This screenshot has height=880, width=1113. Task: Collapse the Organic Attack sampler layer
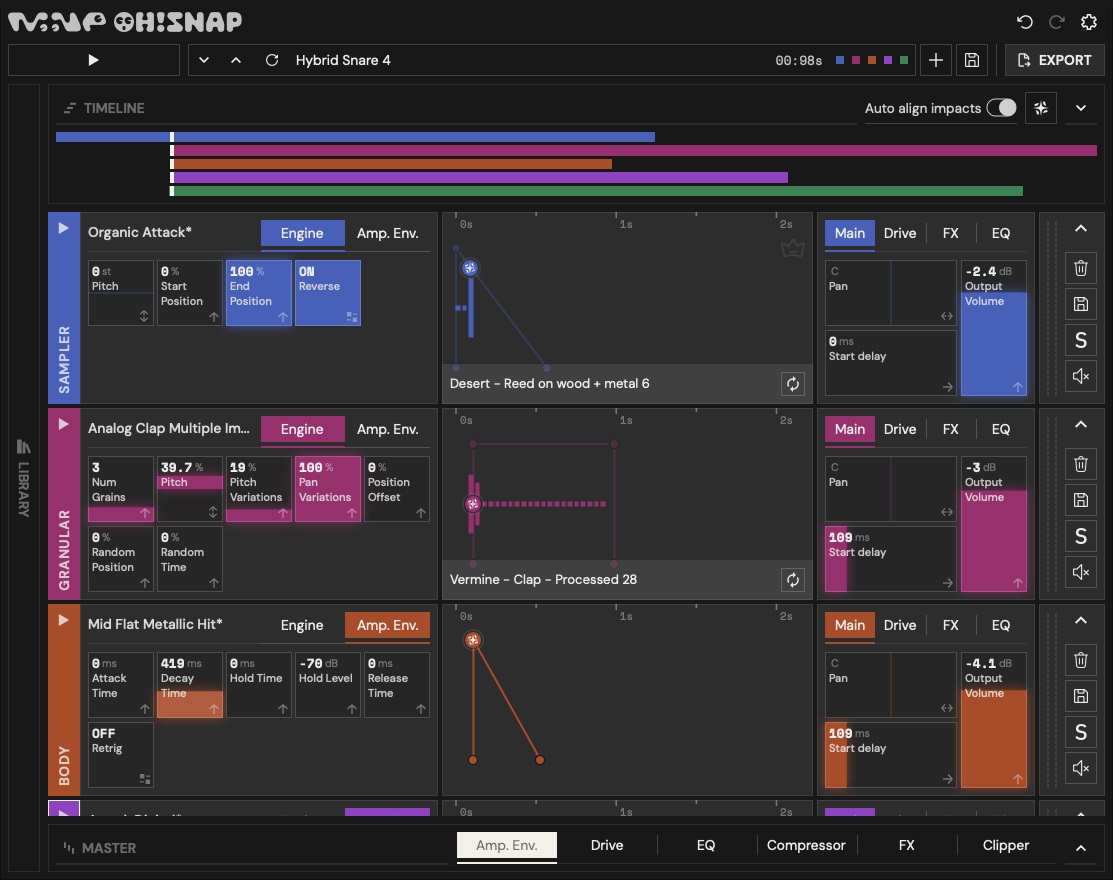point(1080,229)
